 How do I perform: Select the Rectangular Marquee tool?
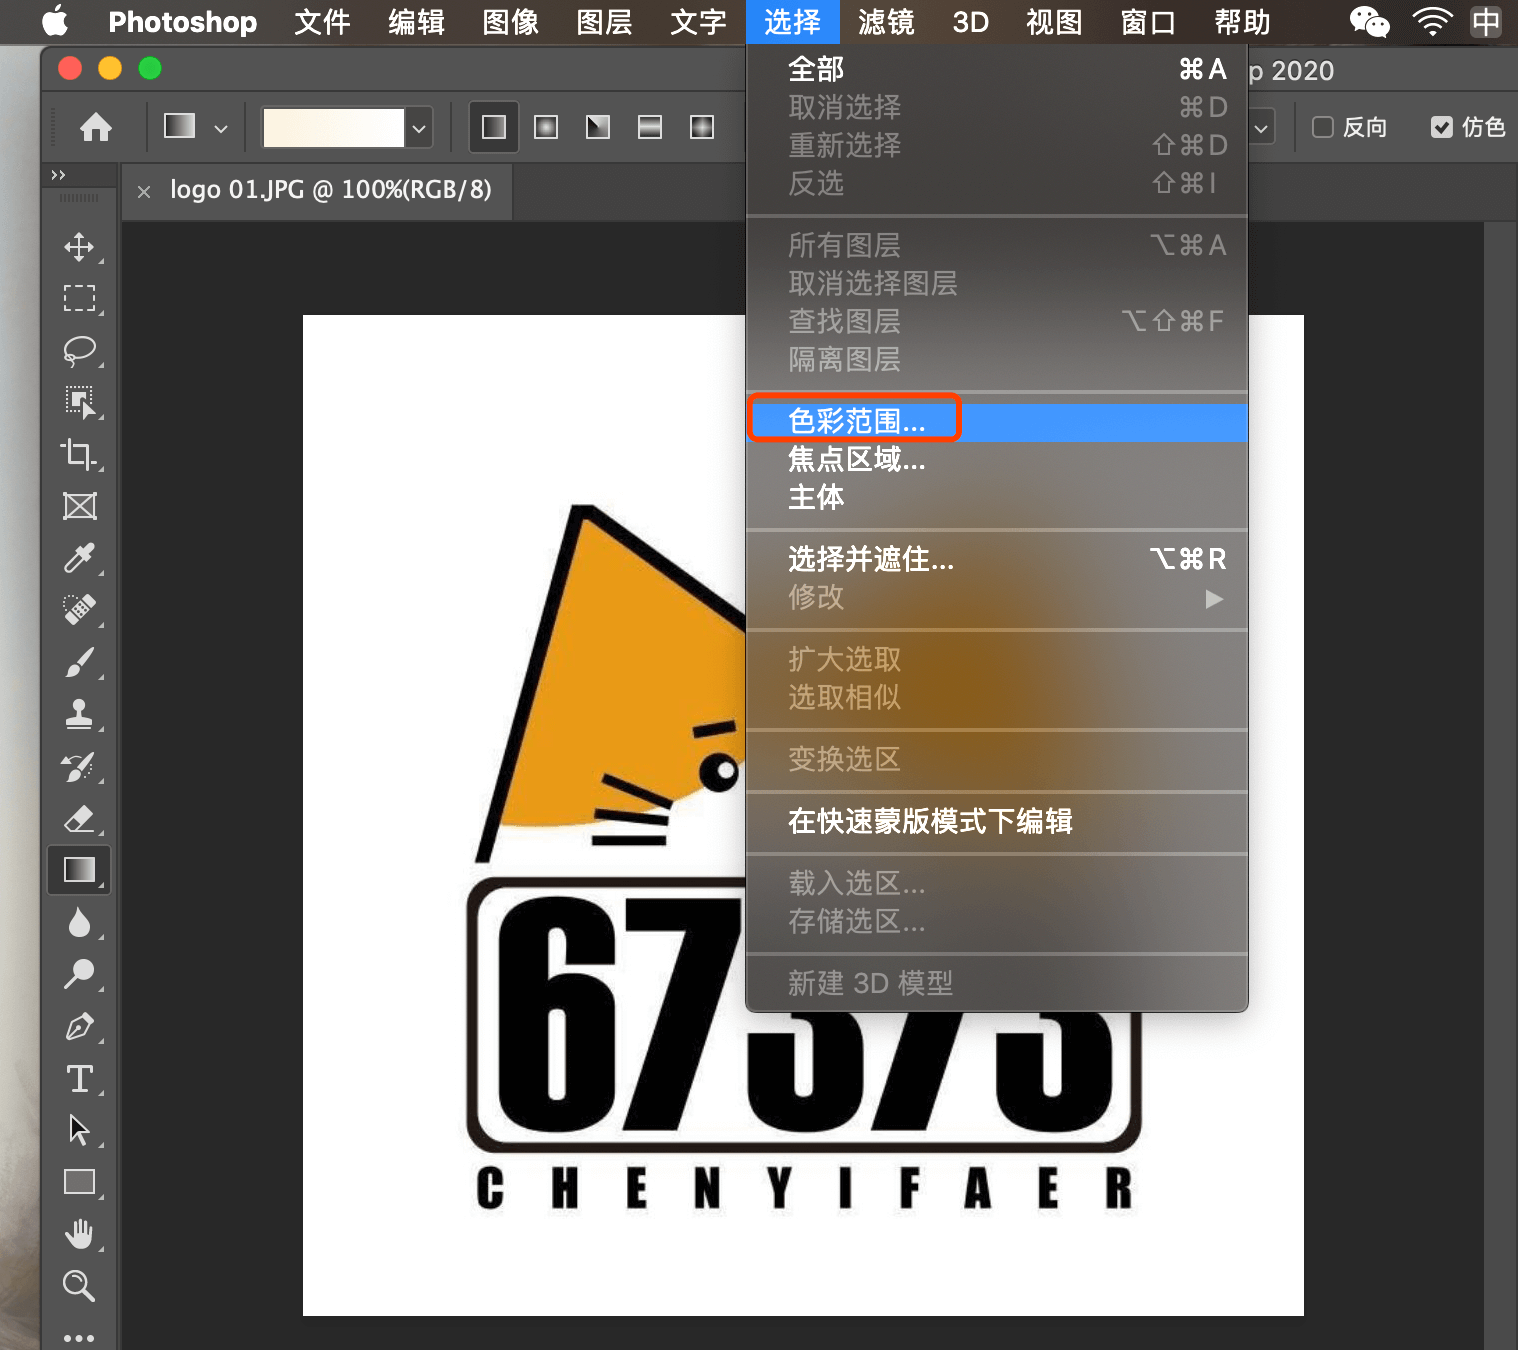79,298
